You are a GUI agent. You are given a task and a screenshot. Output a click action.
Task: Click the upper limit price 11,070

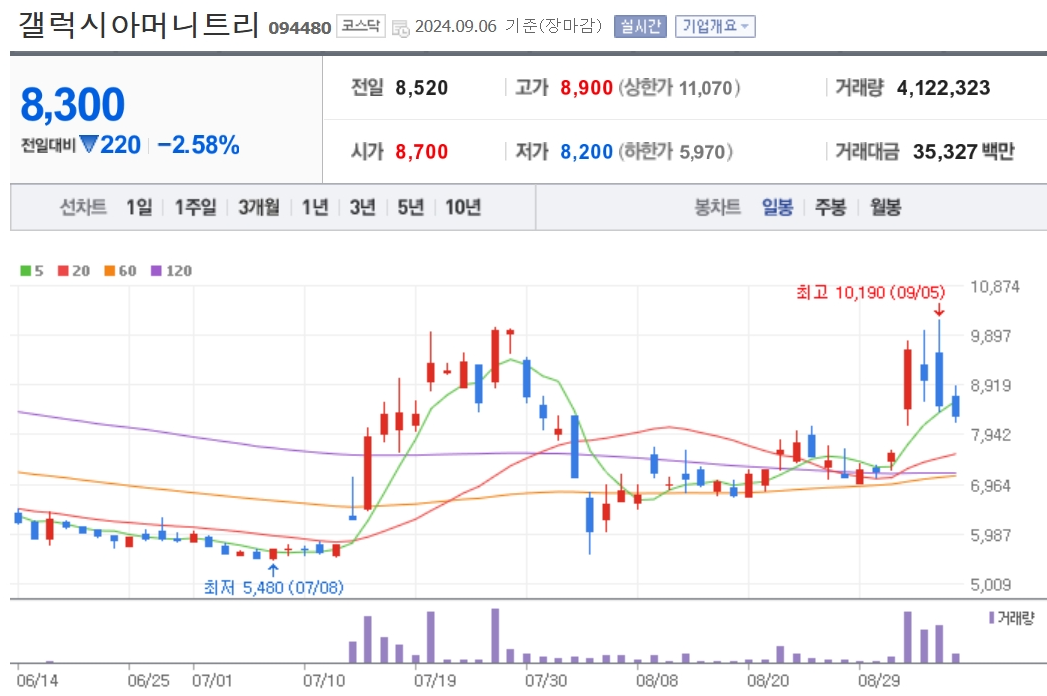[706, 88]
